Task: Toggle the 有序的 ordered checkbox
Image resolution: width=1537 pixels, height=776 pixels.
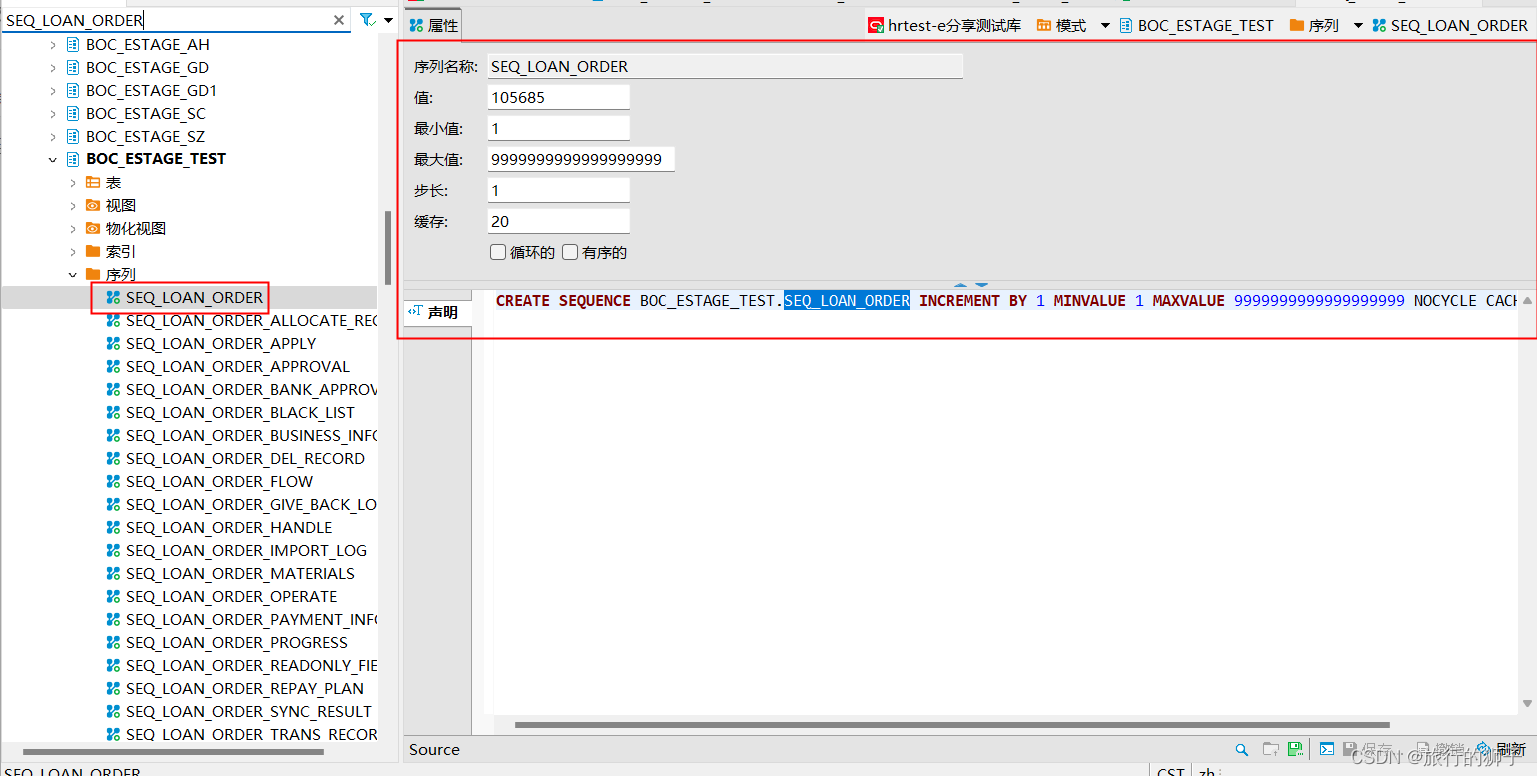Action: tap(570, 252)
